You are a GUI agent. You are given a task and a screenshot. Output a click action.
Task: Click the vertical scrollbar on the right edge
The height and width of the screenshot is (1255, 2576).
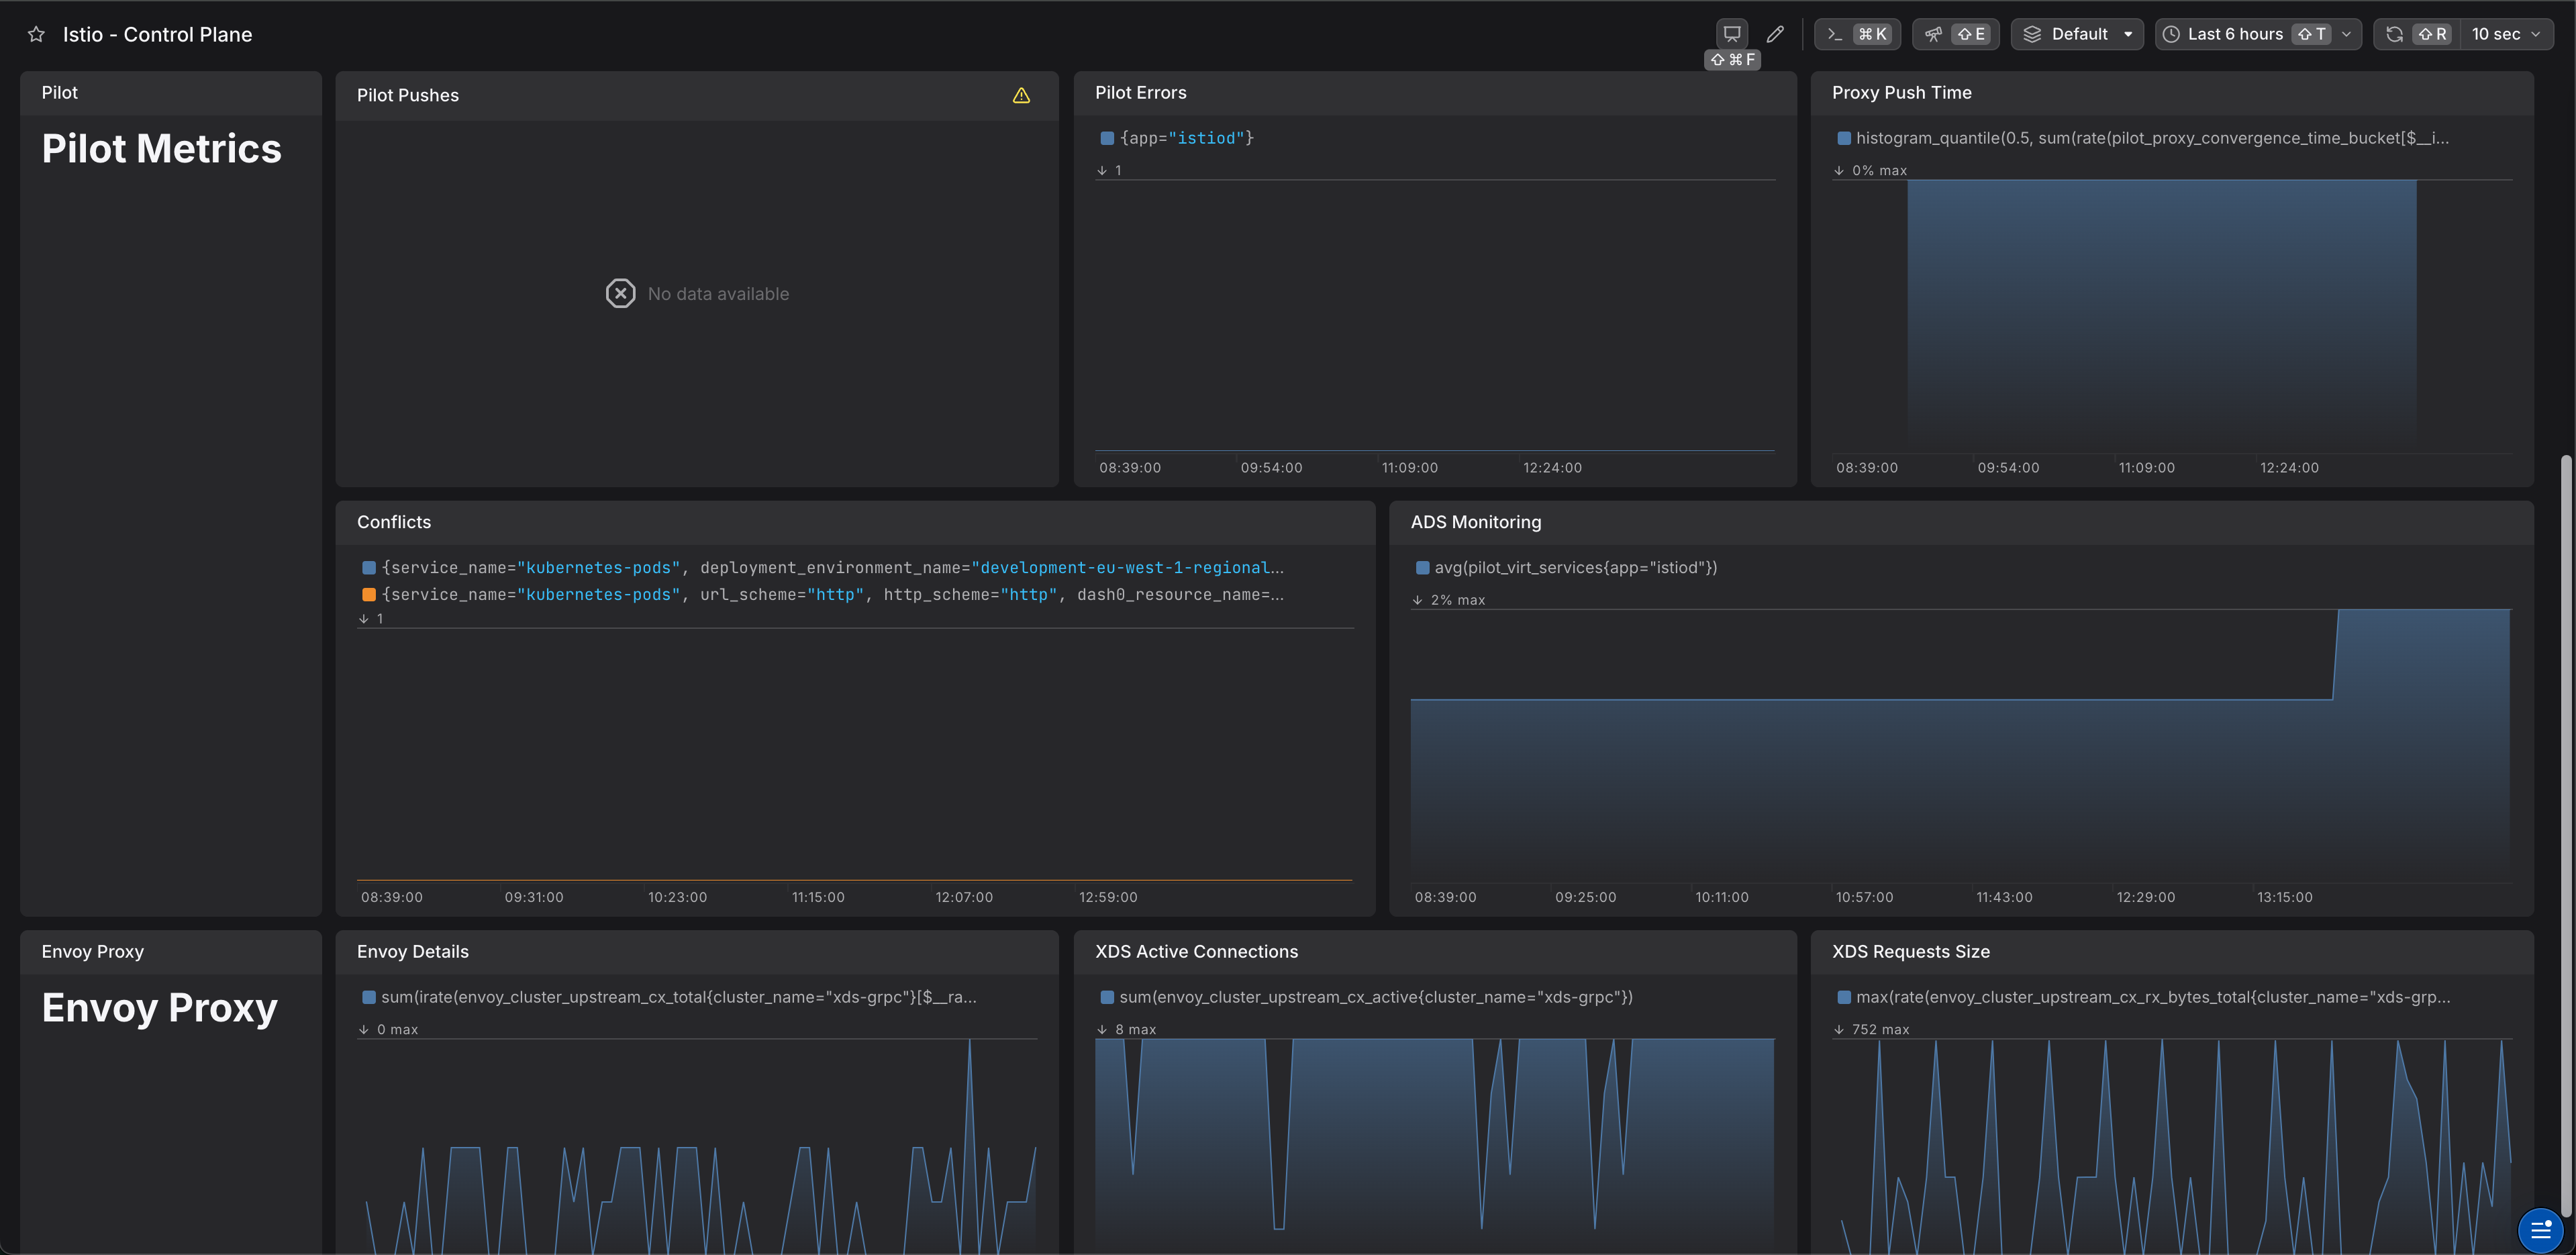[2565, 800]
